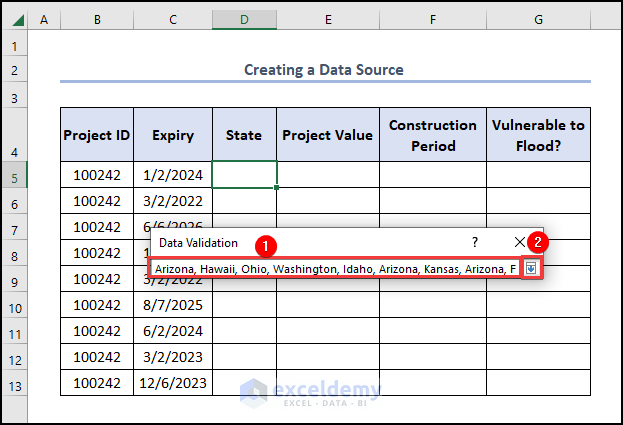Click the Creating a Data Source title
This screenshot has width=623, height=425.
[324, 70]
